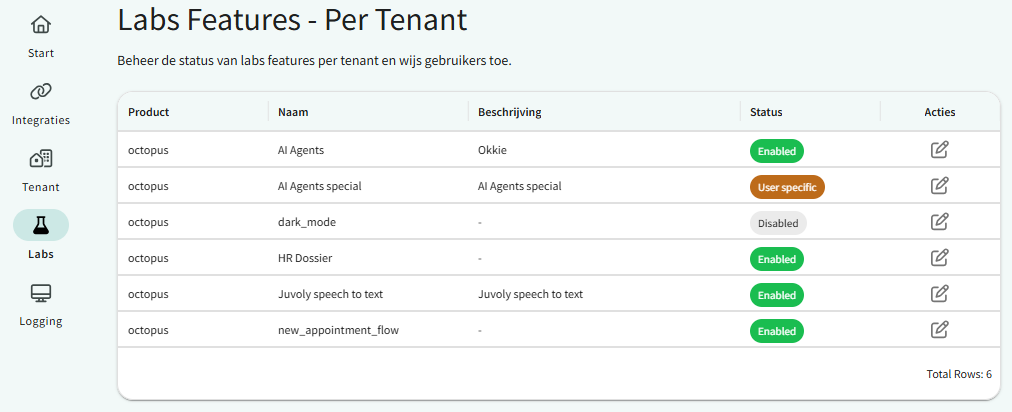Open the Start home icon
1012x412 pixels.
point(41,25)
